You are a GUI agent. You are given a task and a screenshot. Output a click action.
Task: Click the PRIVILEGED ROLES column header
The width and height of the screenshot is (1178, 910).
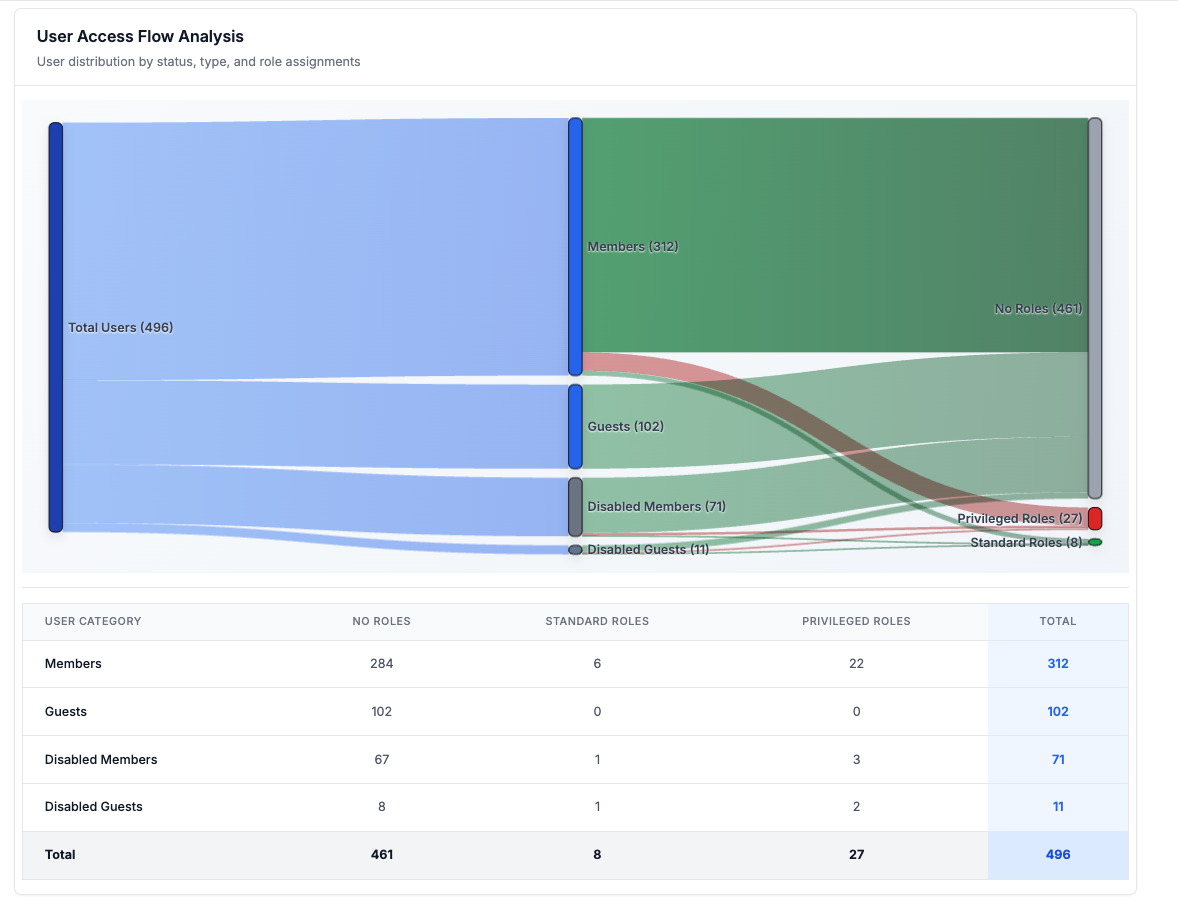[x=856, y=621]
